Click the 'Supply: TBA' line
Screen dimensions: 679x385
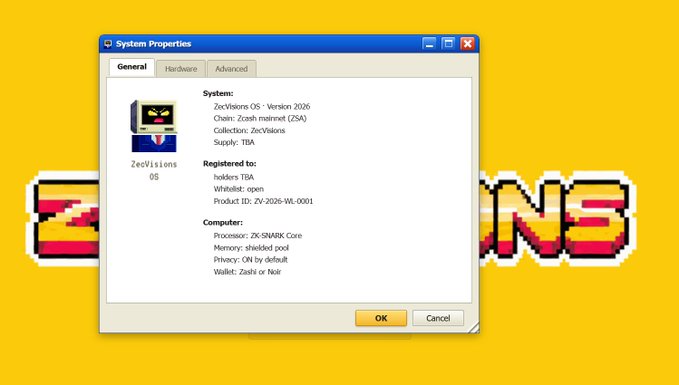234,142
